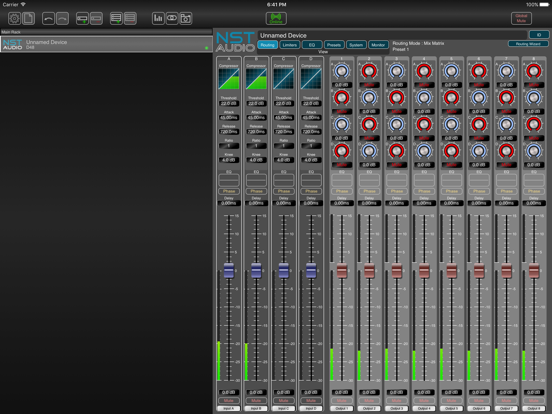
Task: Click Output 1 red gain fader
Action: 341,270
